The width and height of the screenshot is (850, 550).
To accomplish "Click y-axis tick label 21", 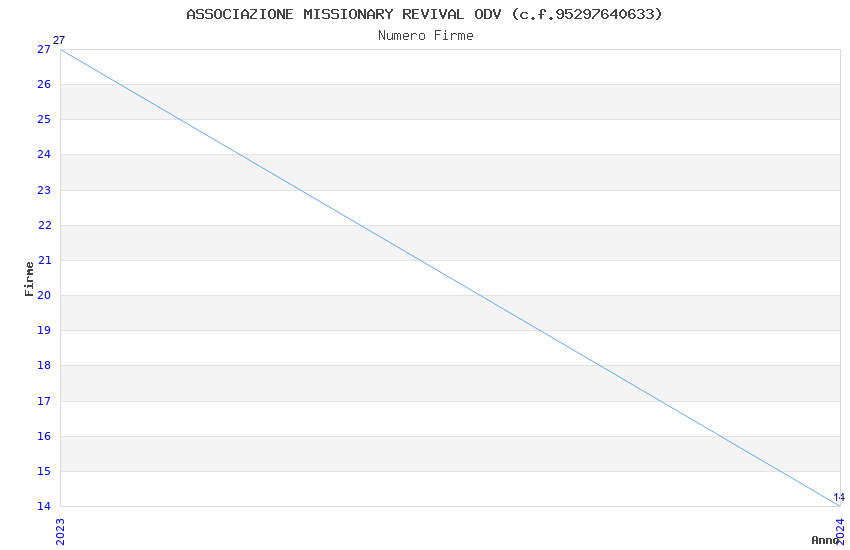I will point(44,261).
